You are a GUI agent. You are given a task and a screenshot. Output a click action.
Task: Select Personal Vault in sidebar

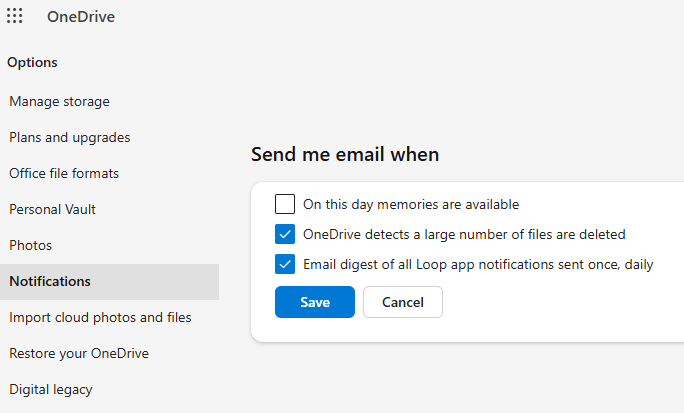[52, 209]
